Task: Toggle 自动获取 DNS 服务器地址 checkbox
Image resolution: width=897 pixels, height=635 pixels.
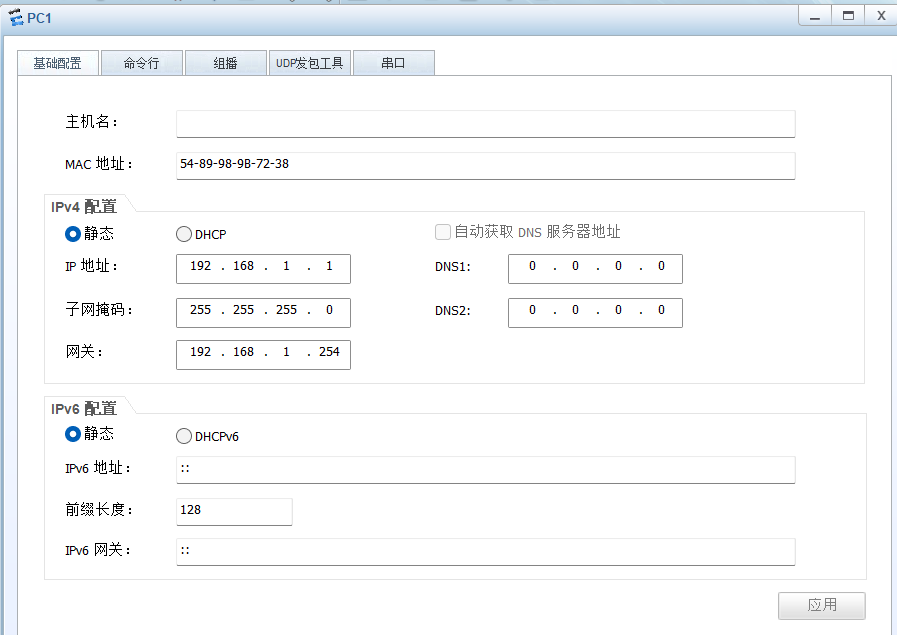Action: [x=443, y=232]
